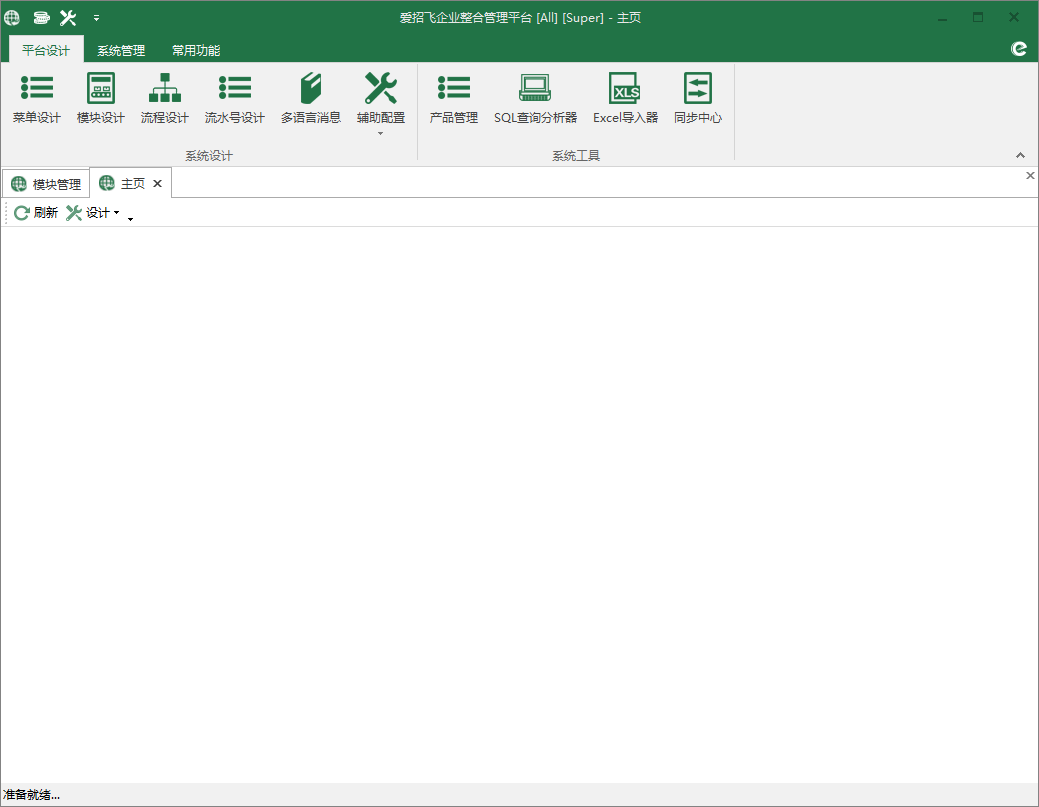
Task: Click the 辅助配置 wrench icon
Action: pos(380,88)
